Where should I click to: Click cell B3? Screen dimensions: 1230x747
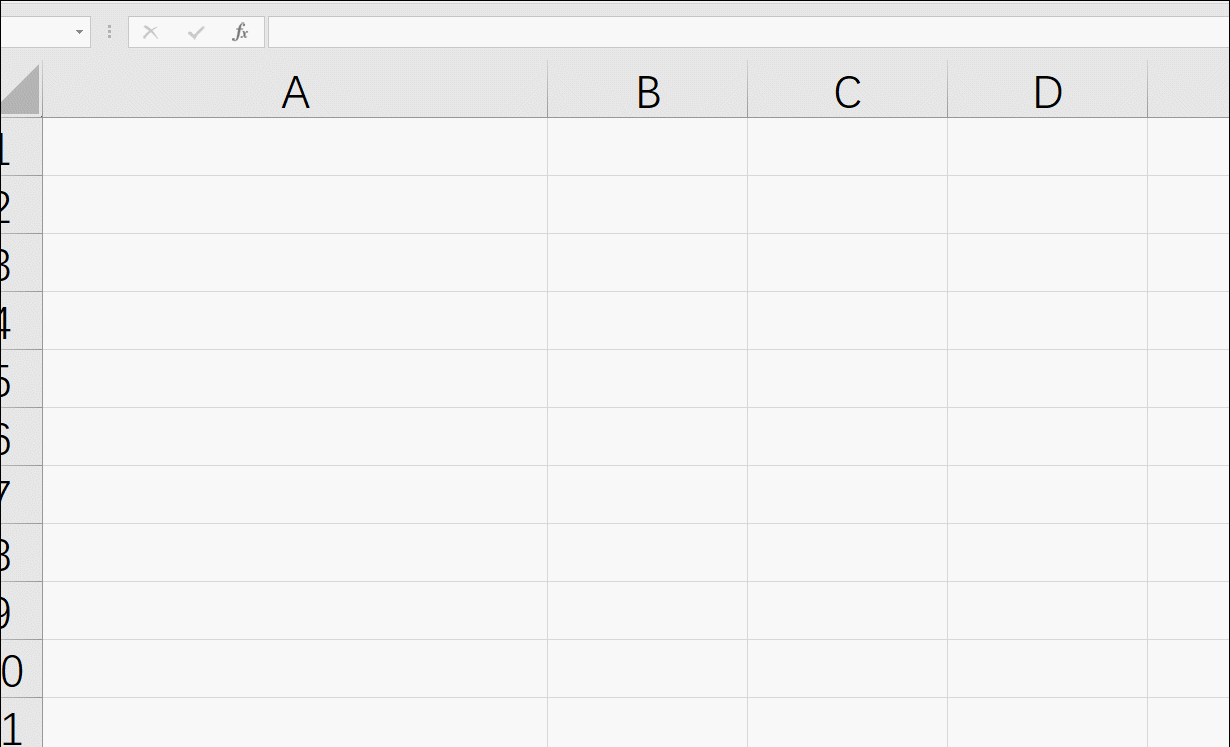click(648, 263)
